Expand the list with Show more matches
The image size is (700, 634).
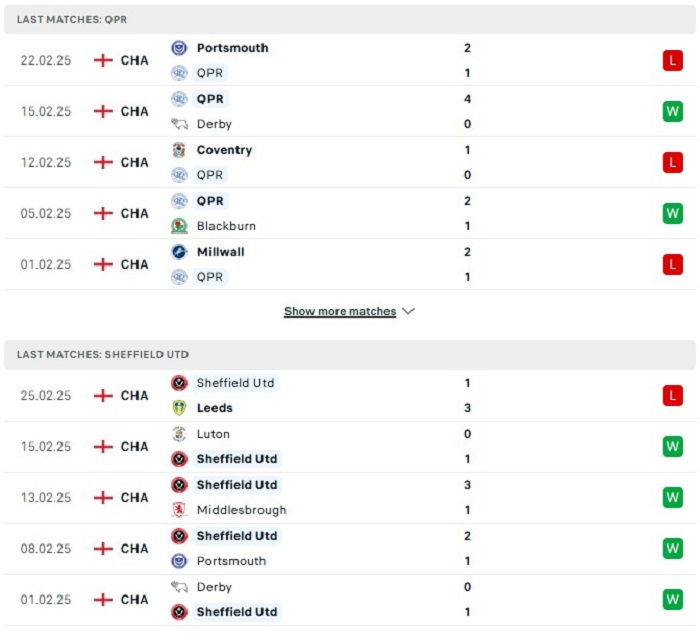pyautogui.click(x=340, y=311)
